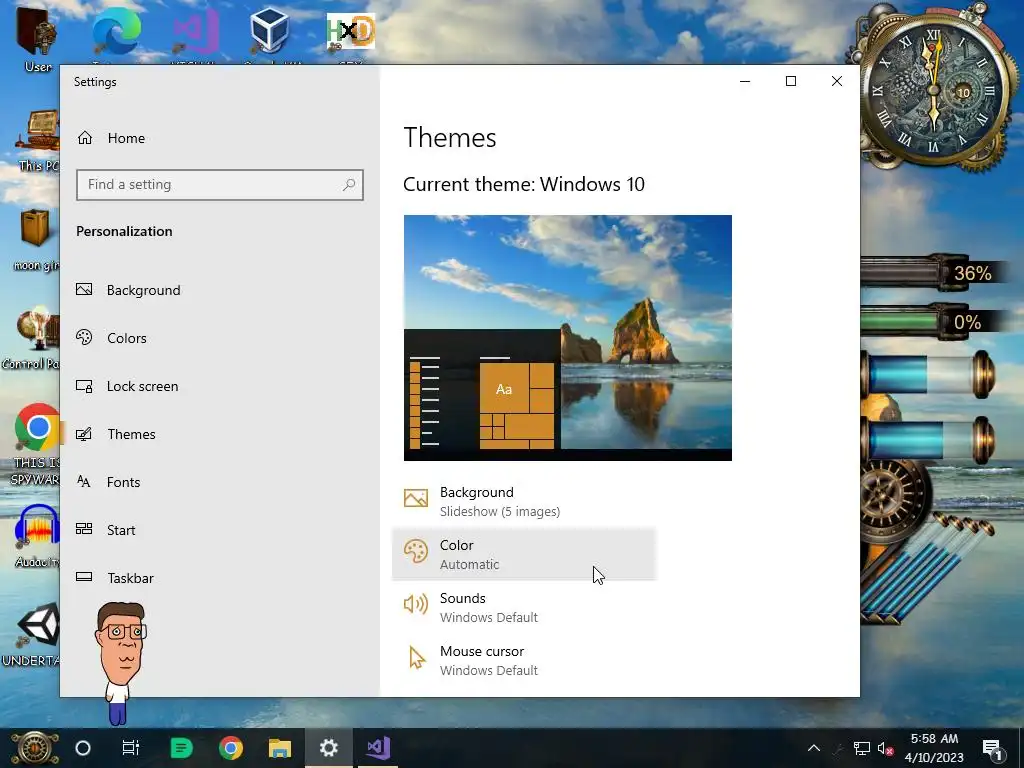Click the Background picture icon in sidebar
The height and width of the screenshot is (768, 1024).
[84, 289]
